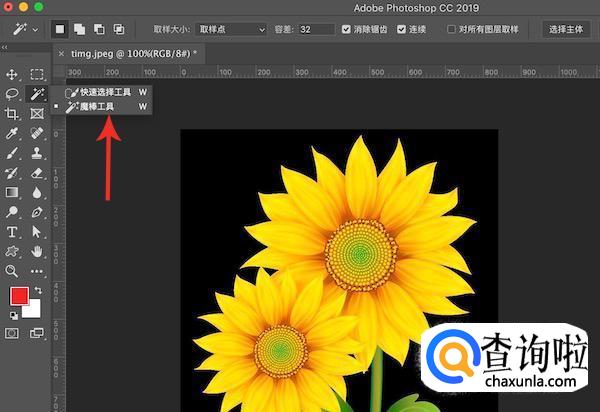Select the Dodge tool
Screen dimensions: 600x412
pyautogui.click(x=12, y=212)
